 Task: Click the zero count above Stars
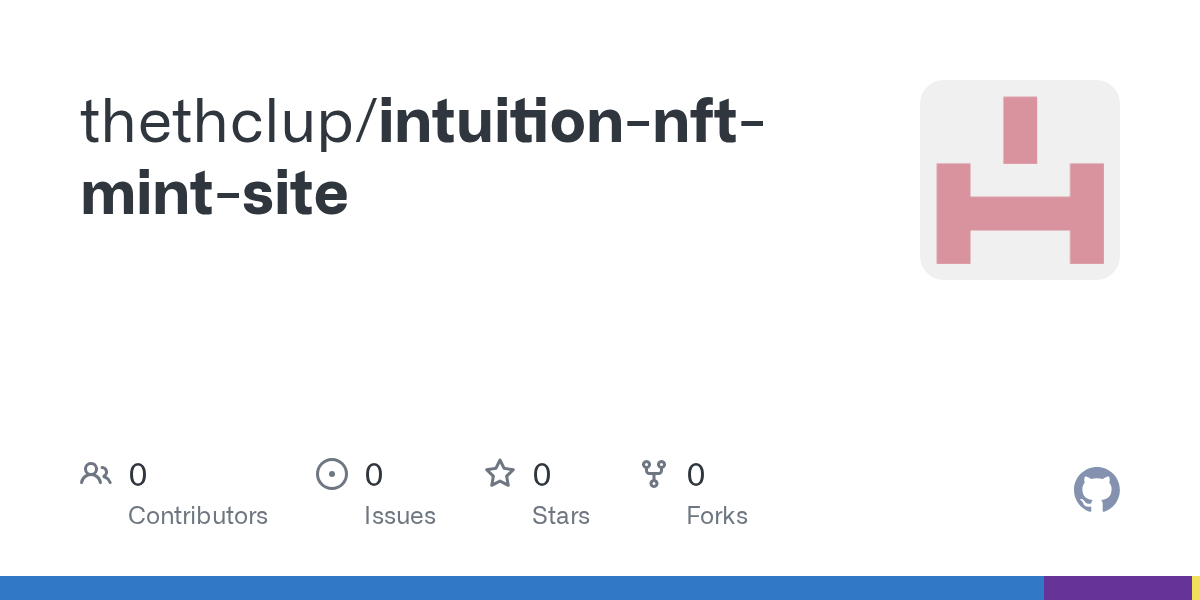pos(542,475)
